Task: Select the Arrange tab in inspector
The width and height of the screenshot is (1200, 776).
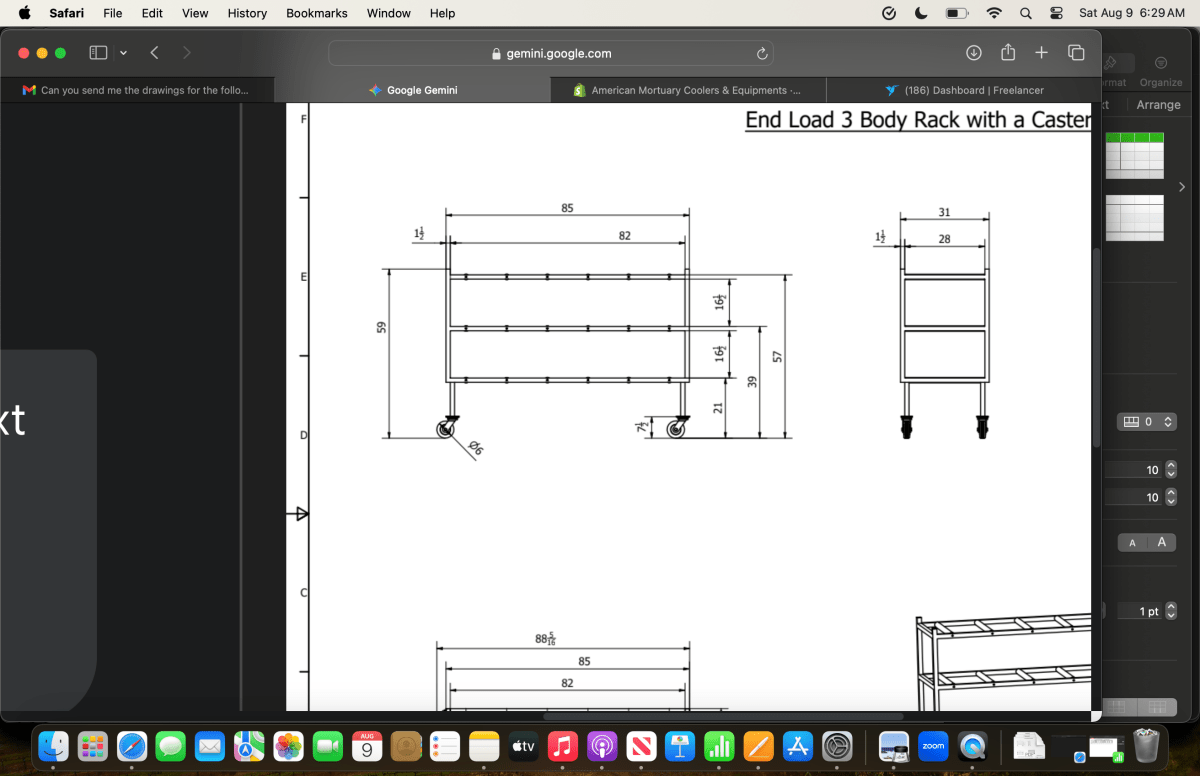Action: 1158,105
